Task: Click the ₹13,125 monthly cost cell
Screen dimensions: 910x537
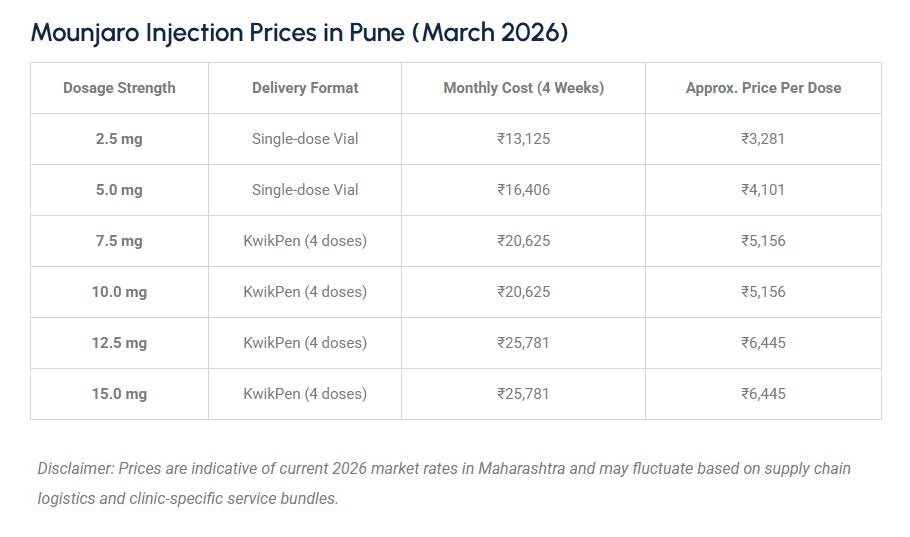Action: (x=523, y=139)
